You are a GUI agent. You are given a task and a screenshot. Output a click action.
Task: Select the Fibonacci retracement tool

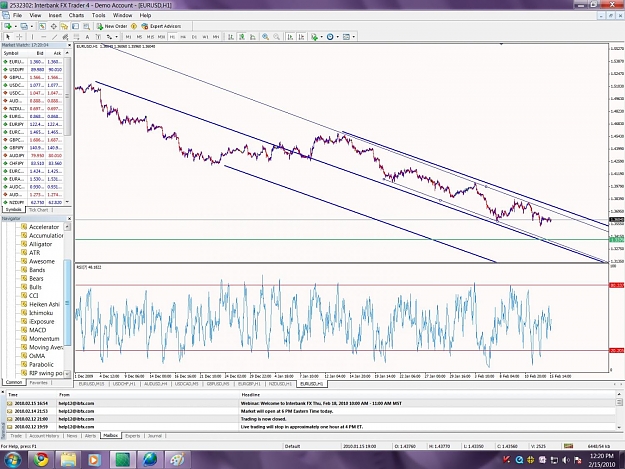(x=77, y=37)
